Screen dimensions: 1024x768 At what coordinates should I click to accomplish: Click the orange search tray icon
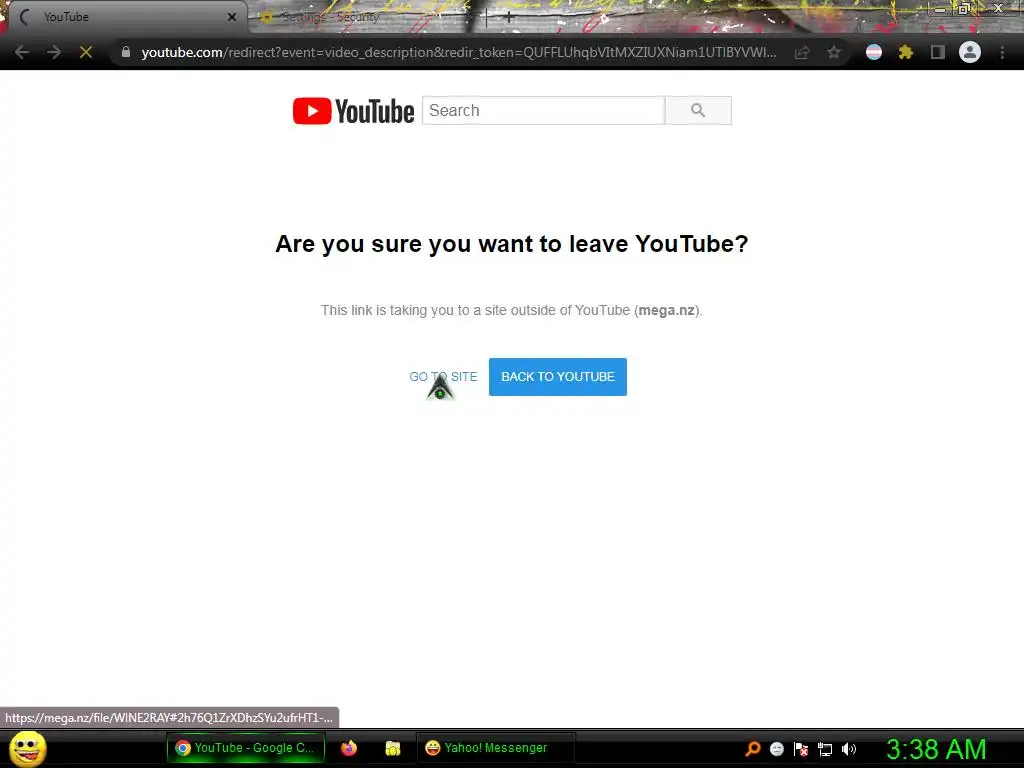(752, 749)
